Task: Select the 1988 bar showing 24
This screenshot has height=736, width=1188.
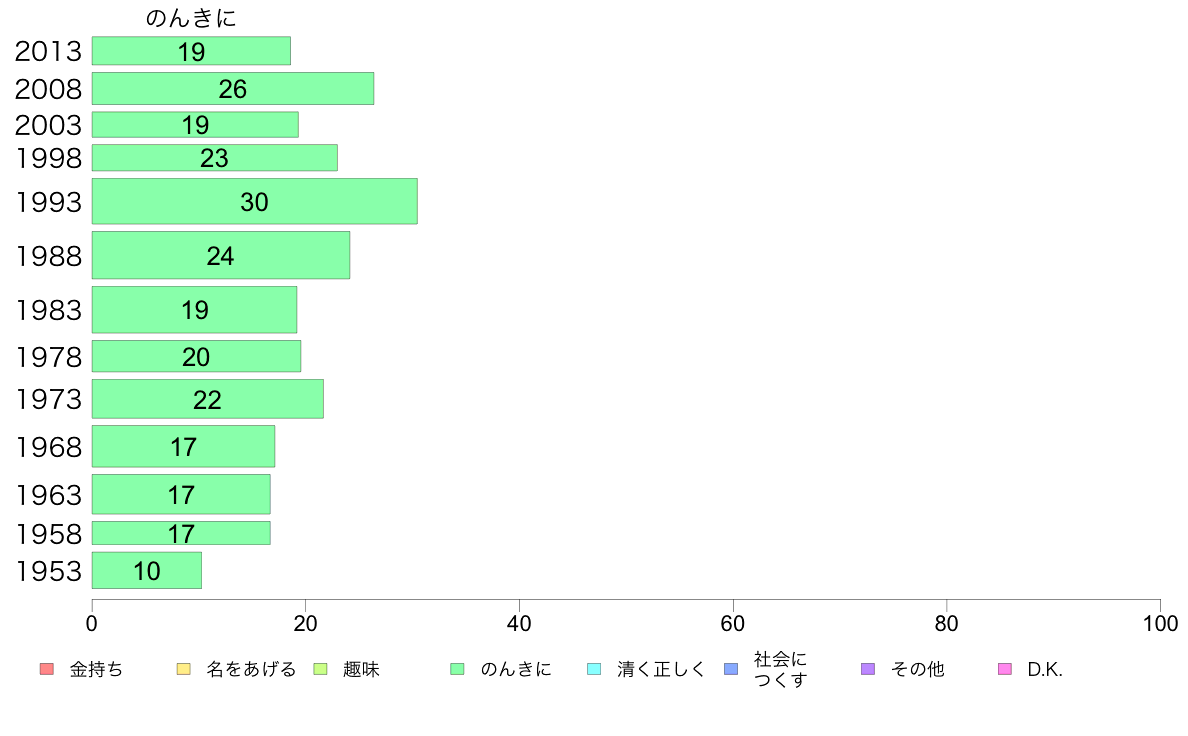Action: tap(221, 255)
